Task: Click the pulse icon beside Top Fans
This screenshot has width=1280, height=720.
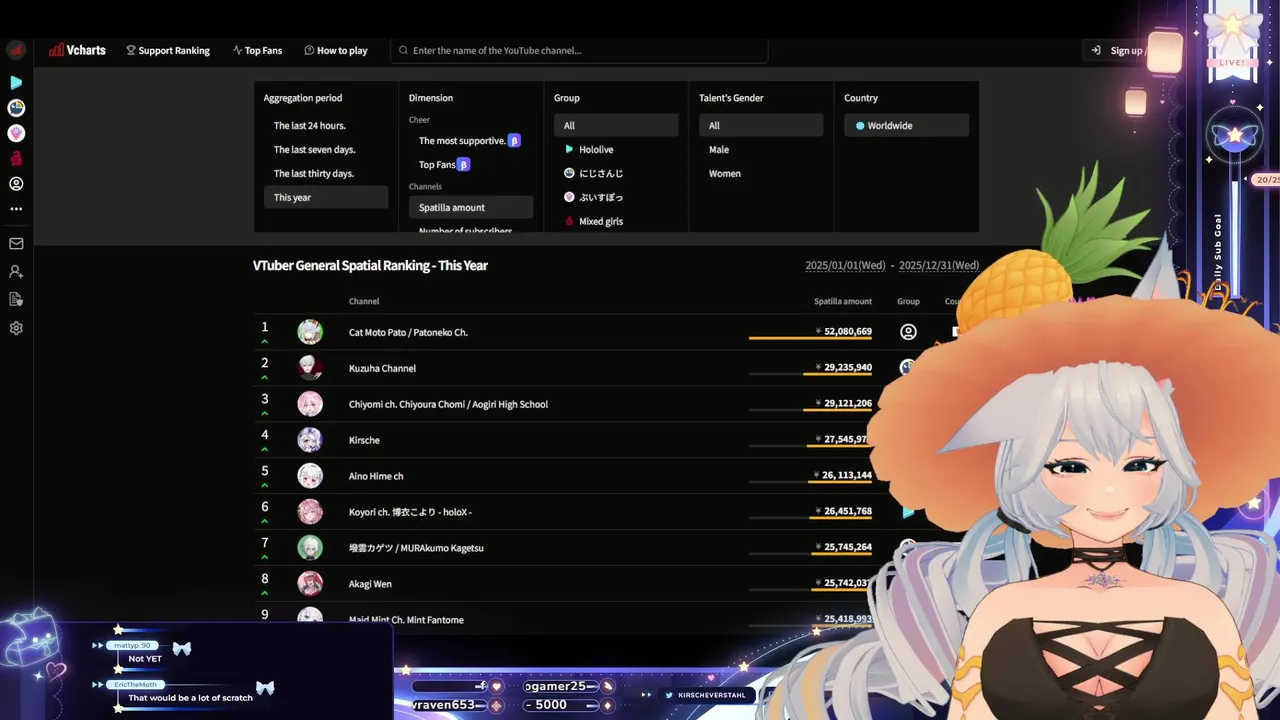Action: (x=237, y=50)
